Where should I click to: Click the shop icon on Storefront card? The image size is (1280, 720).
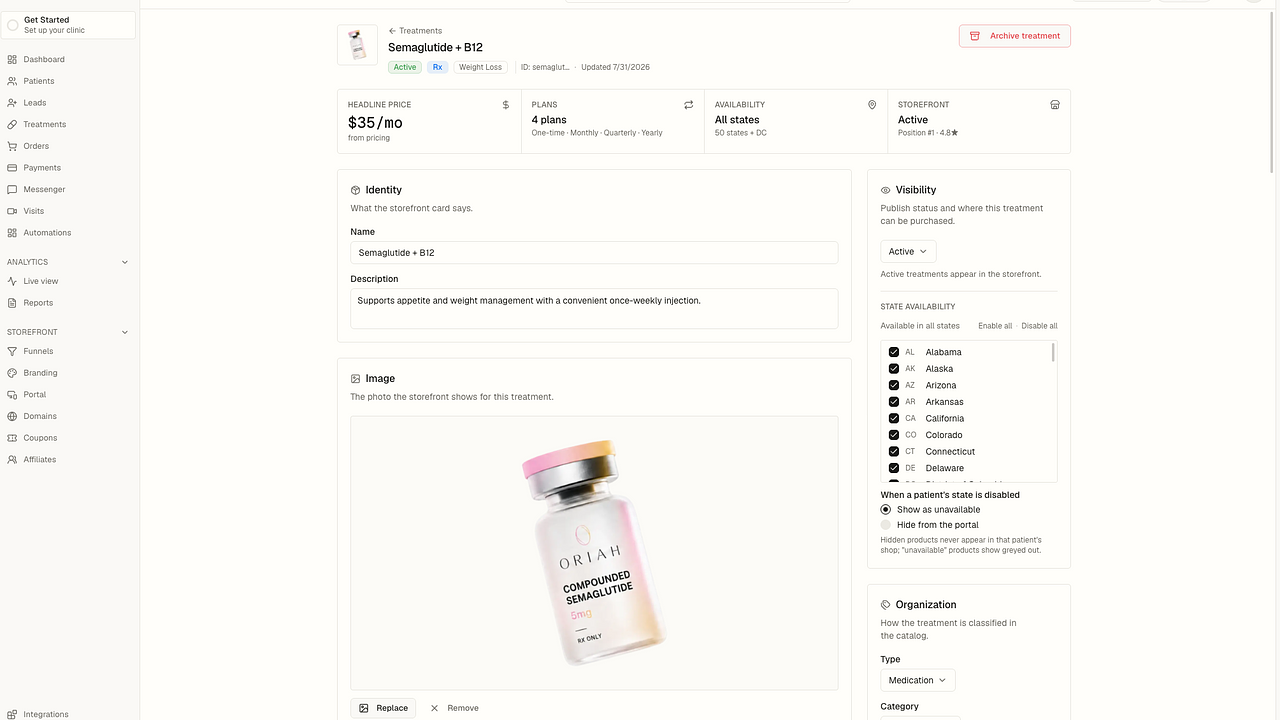pos(1055,104)
